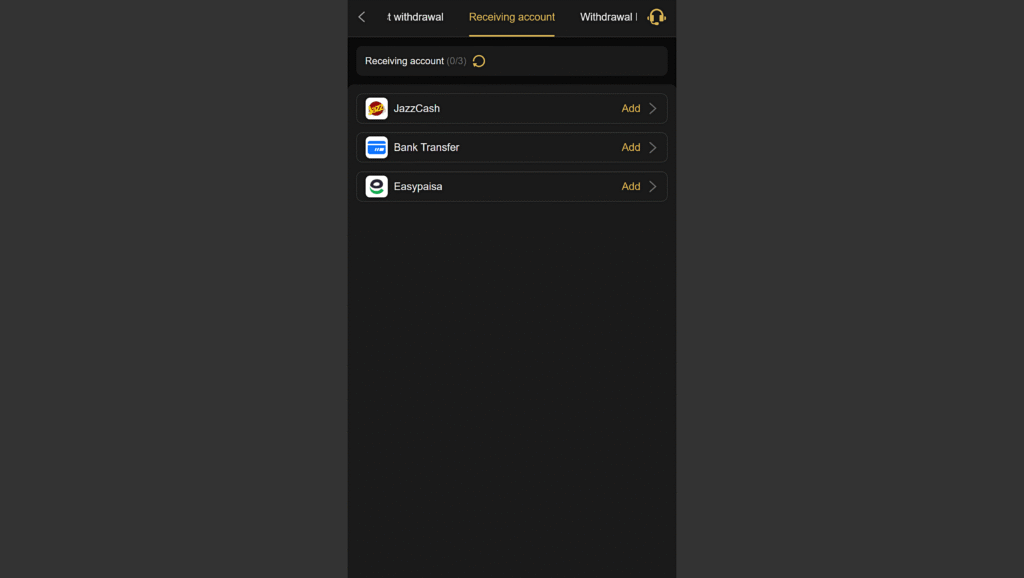Select the JazzCash label text
This screenshot has height=578, width=1024.
417,108
